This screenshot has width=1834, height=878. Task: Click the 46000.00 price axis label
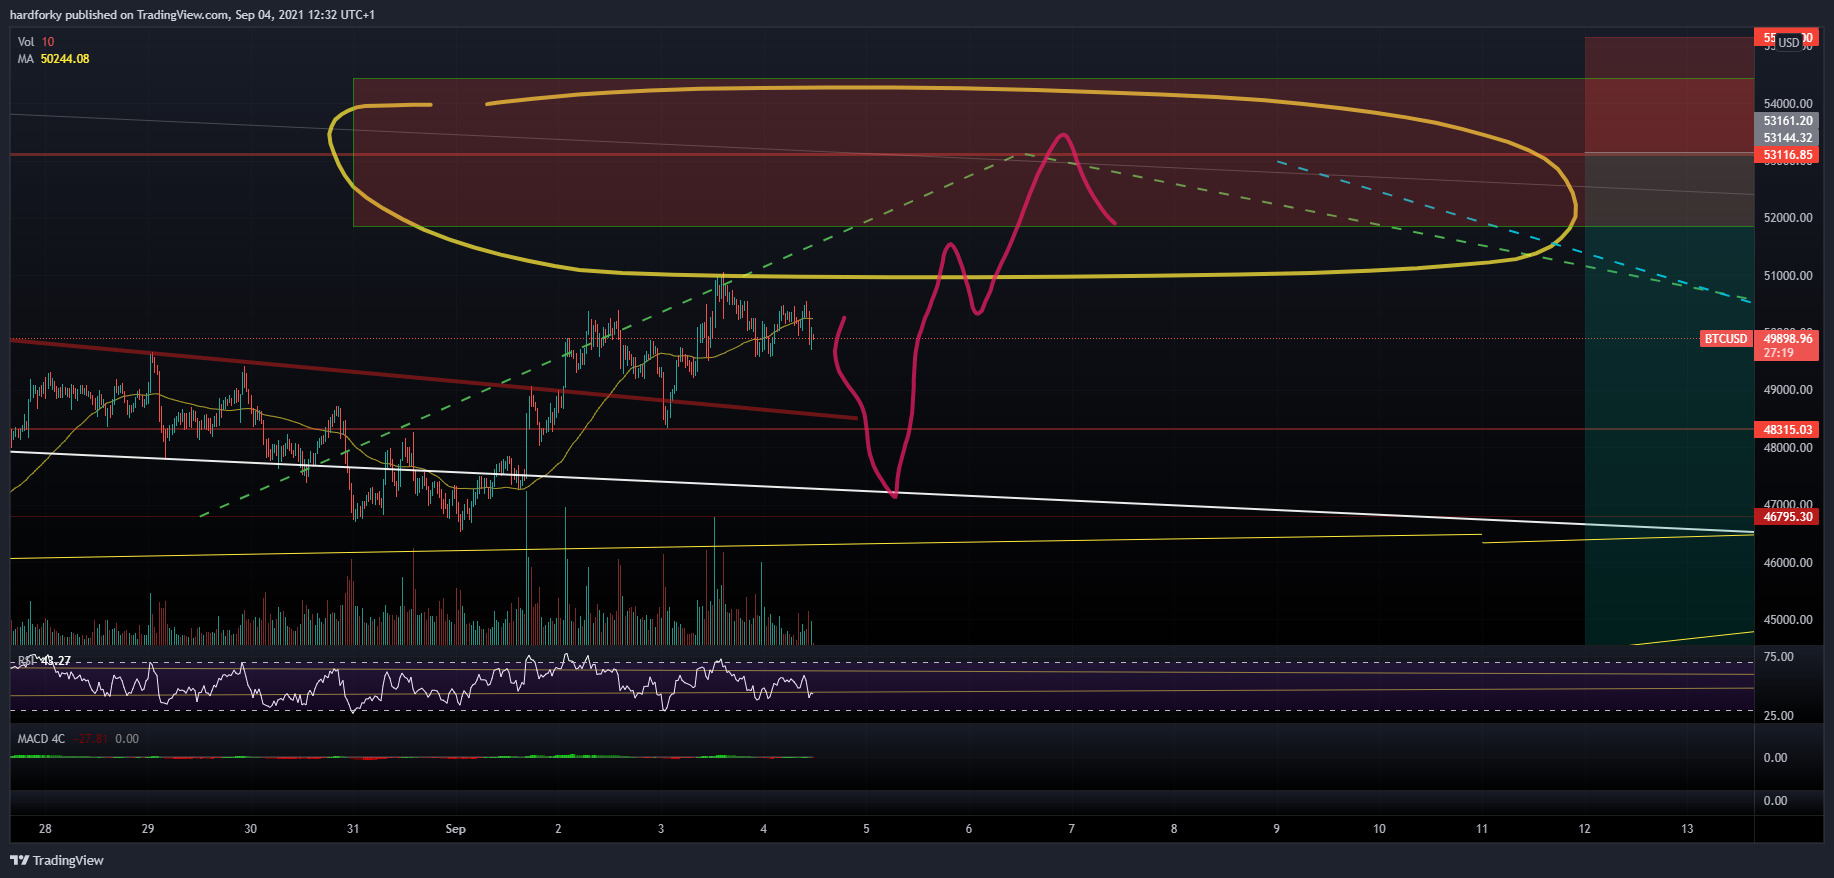click(x=1788, y=563)
